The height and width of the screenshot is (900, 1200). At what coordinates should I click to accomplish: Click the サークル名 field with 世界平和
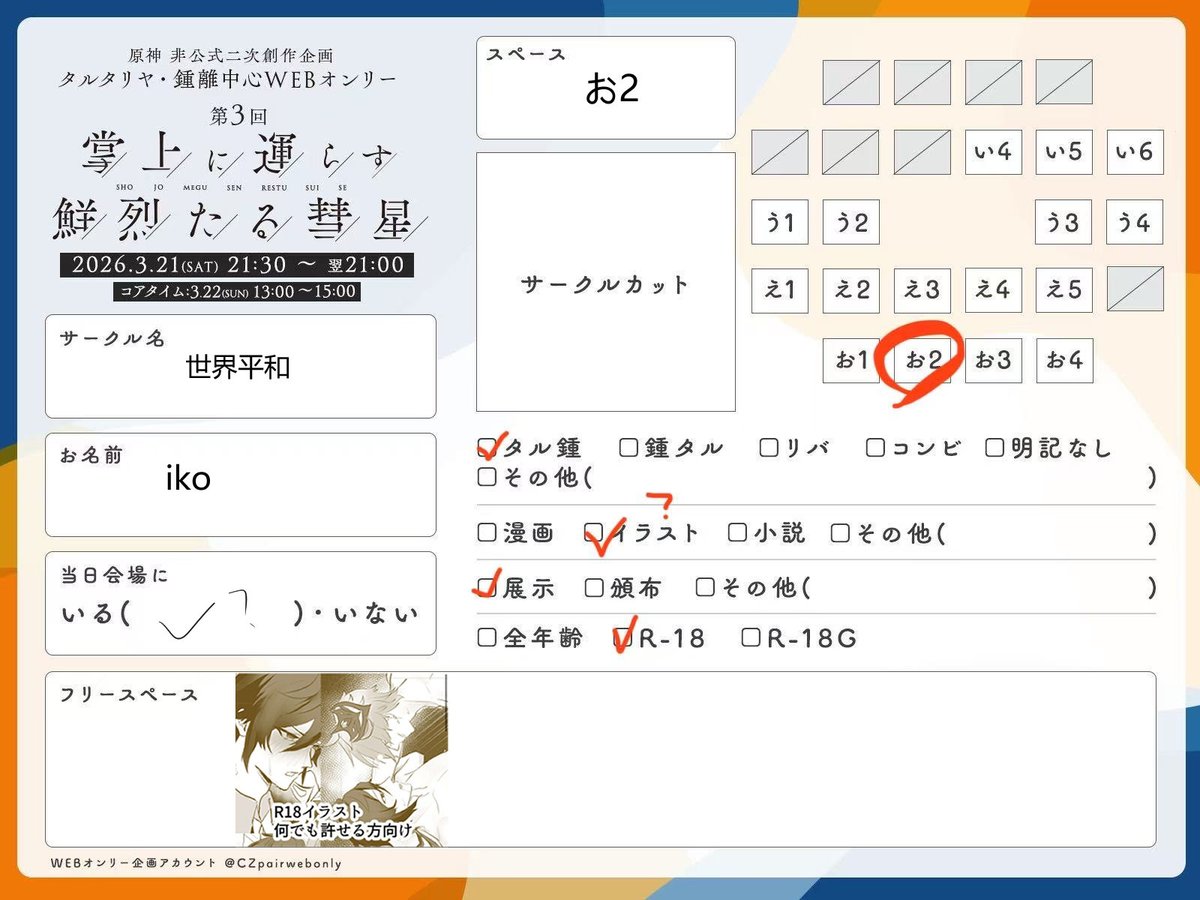(x=240, y=366)
